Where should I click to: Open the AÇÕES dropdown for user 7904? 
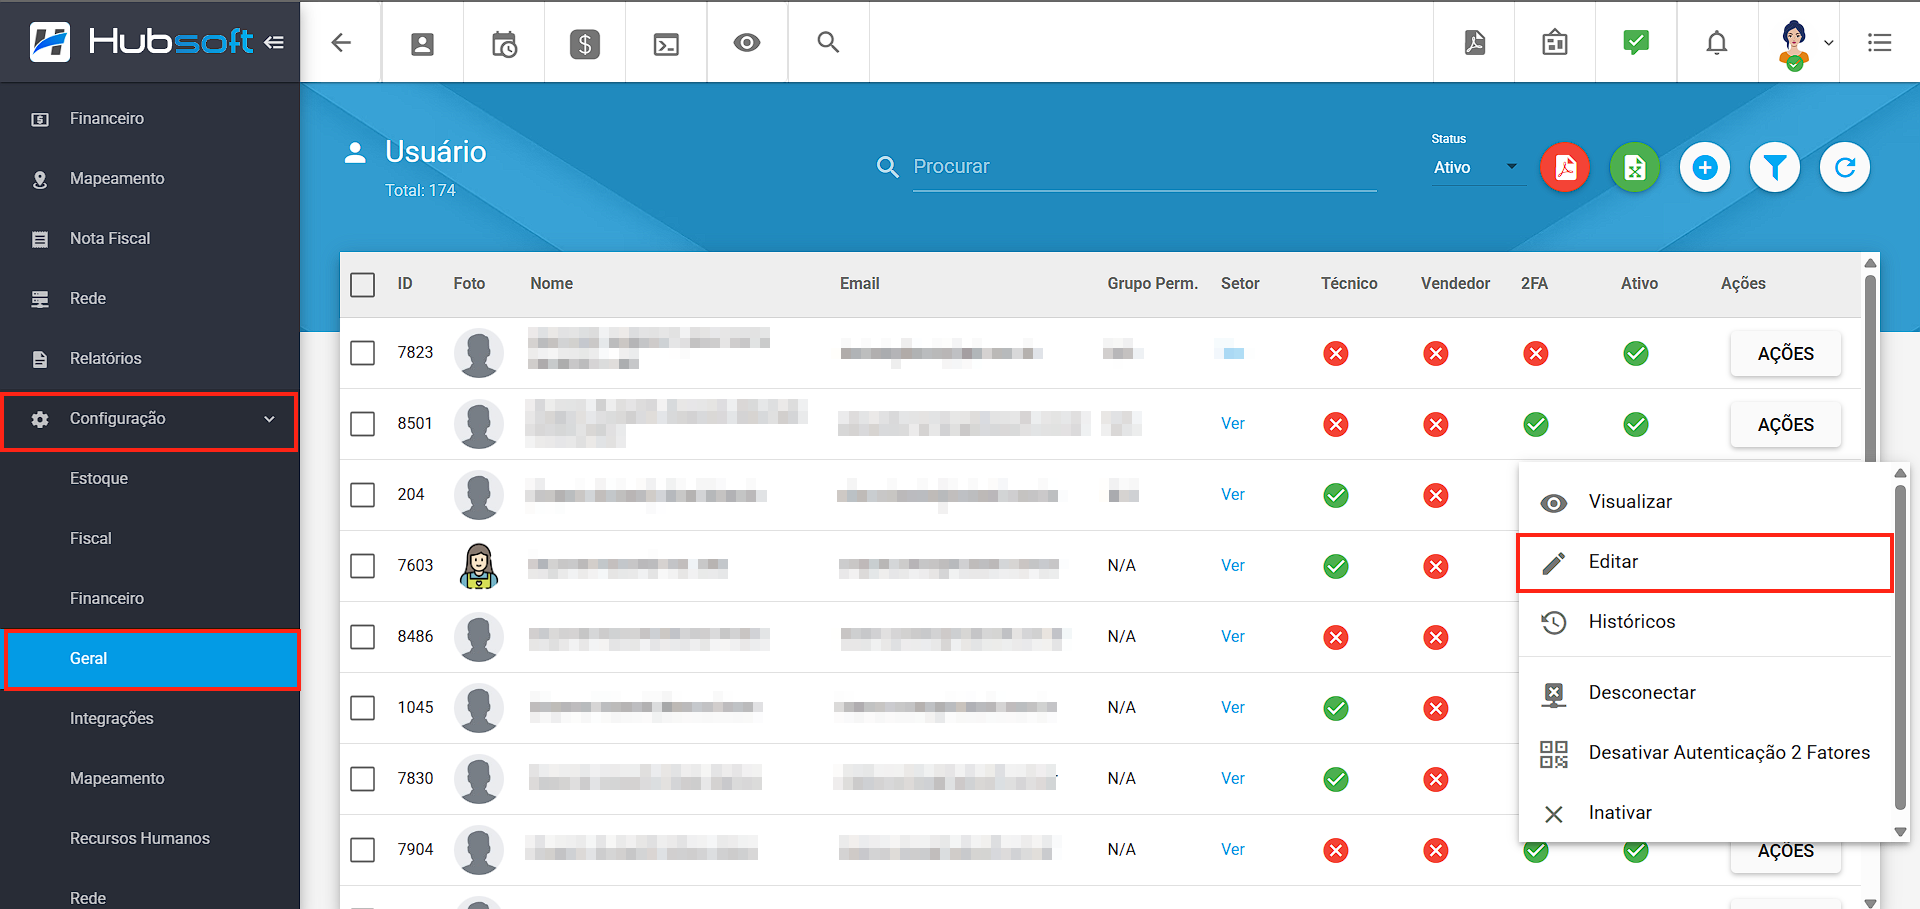1785,853
